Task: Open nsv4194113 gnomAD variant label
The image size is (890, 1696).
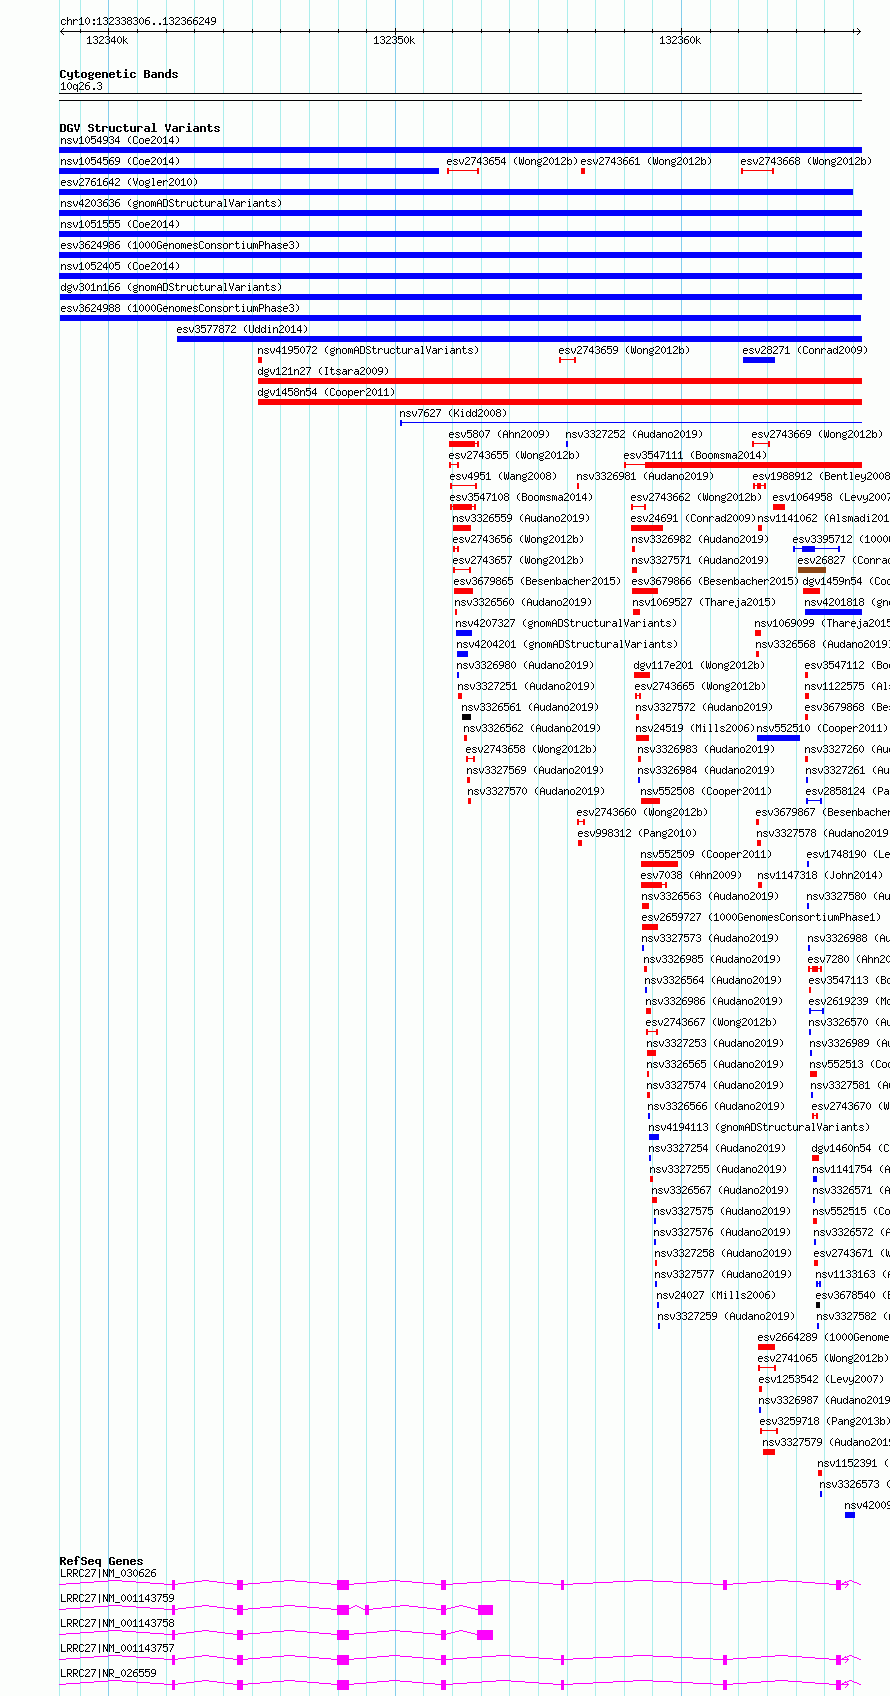Action: (x=760, y=1127)
